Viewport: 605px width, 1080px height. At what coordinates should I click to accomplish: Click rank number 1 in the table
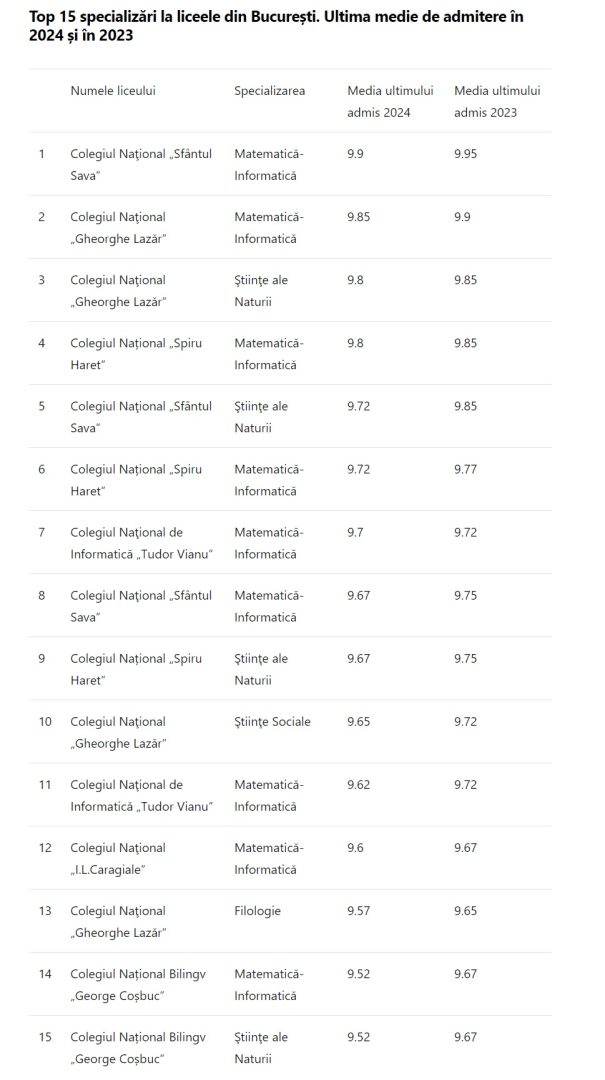(x=41, y=154)
